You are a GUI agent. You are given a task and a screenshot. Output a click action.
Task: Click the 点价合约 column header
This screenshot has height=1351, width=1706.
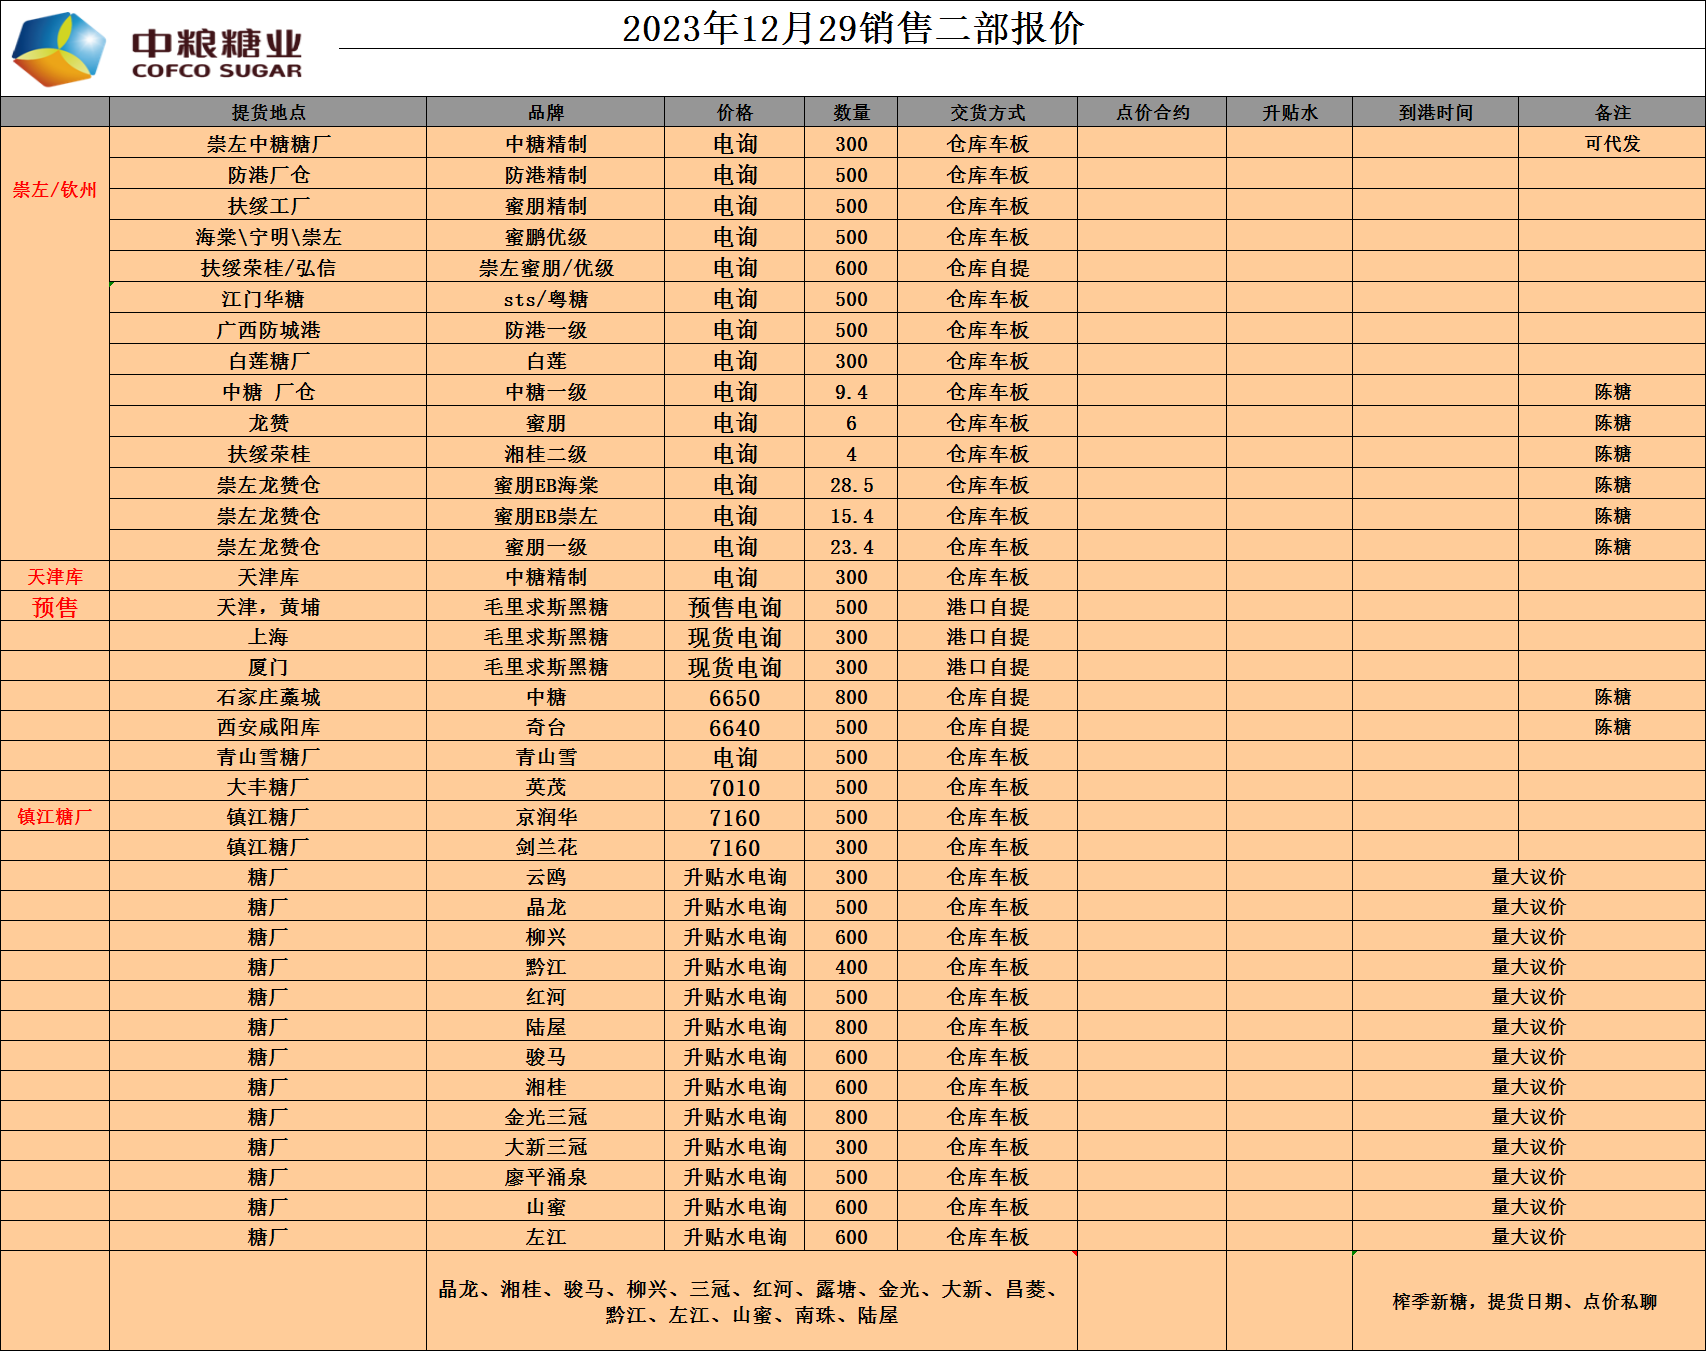(x=1152, y=113)
